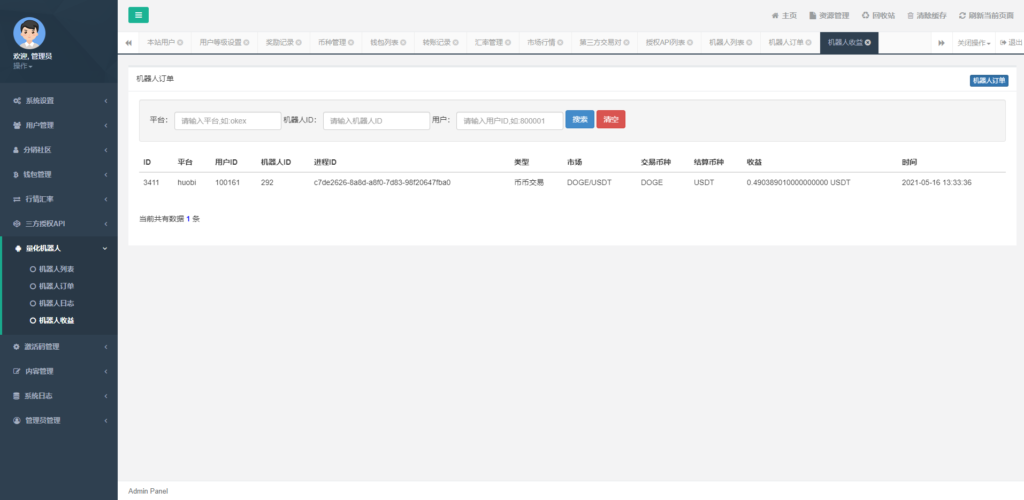Close the 机器人收益 tab via its X icon
Screen dimensions: 1024x500
[x=868, y=43]
